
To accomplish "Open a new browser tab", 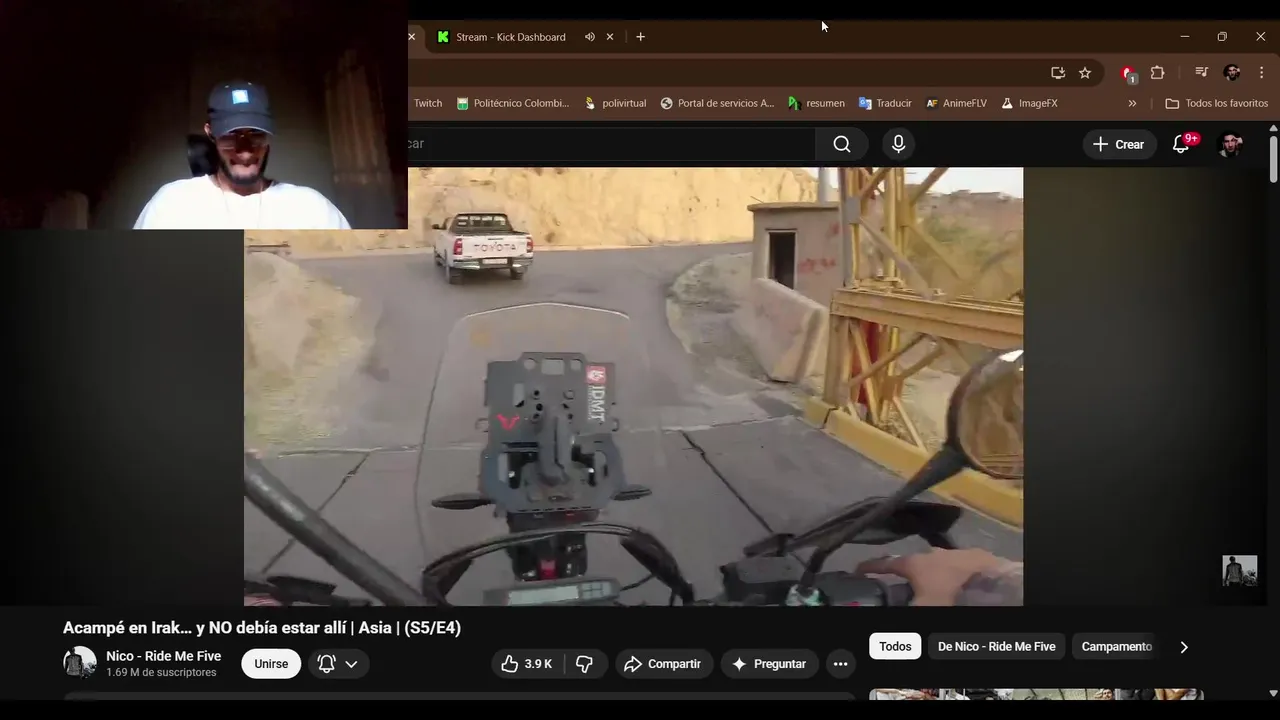I will pyautogui.click(x=640, y=37).
